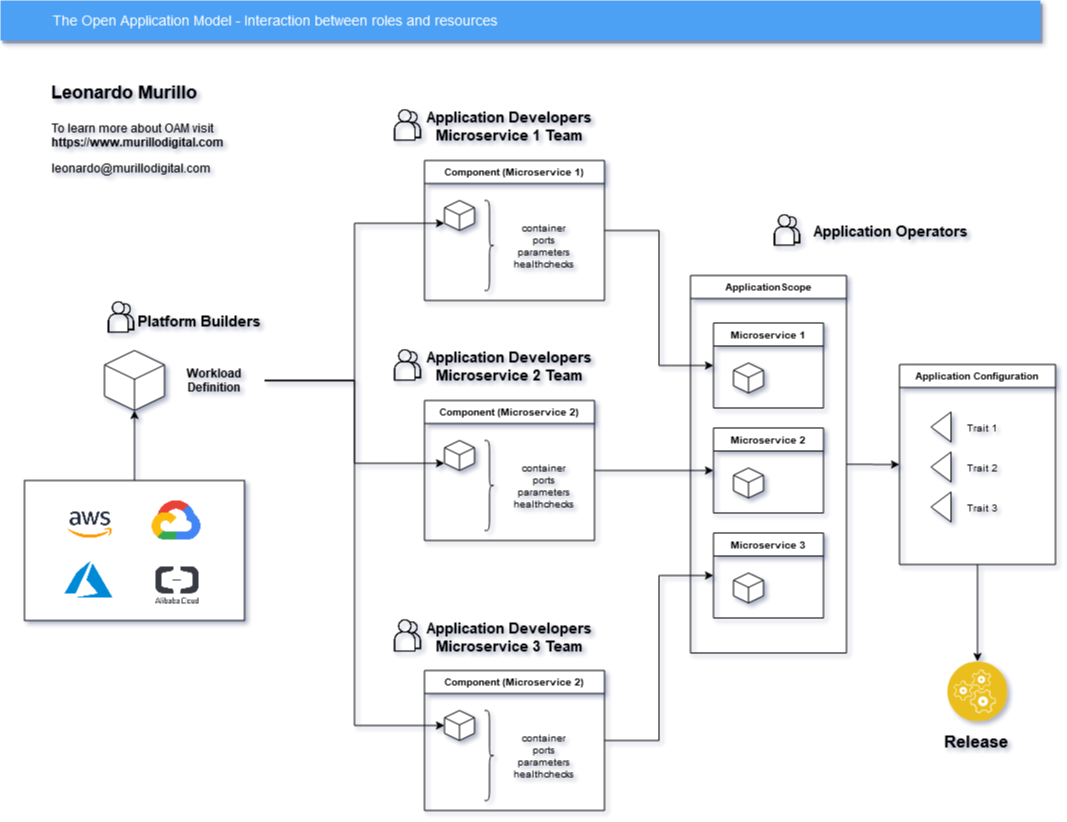Select the Release label

[976, 742]
